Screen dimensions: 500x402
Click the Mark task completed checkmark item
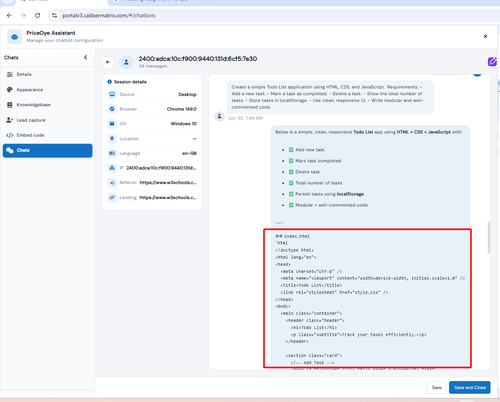[315, 161]
